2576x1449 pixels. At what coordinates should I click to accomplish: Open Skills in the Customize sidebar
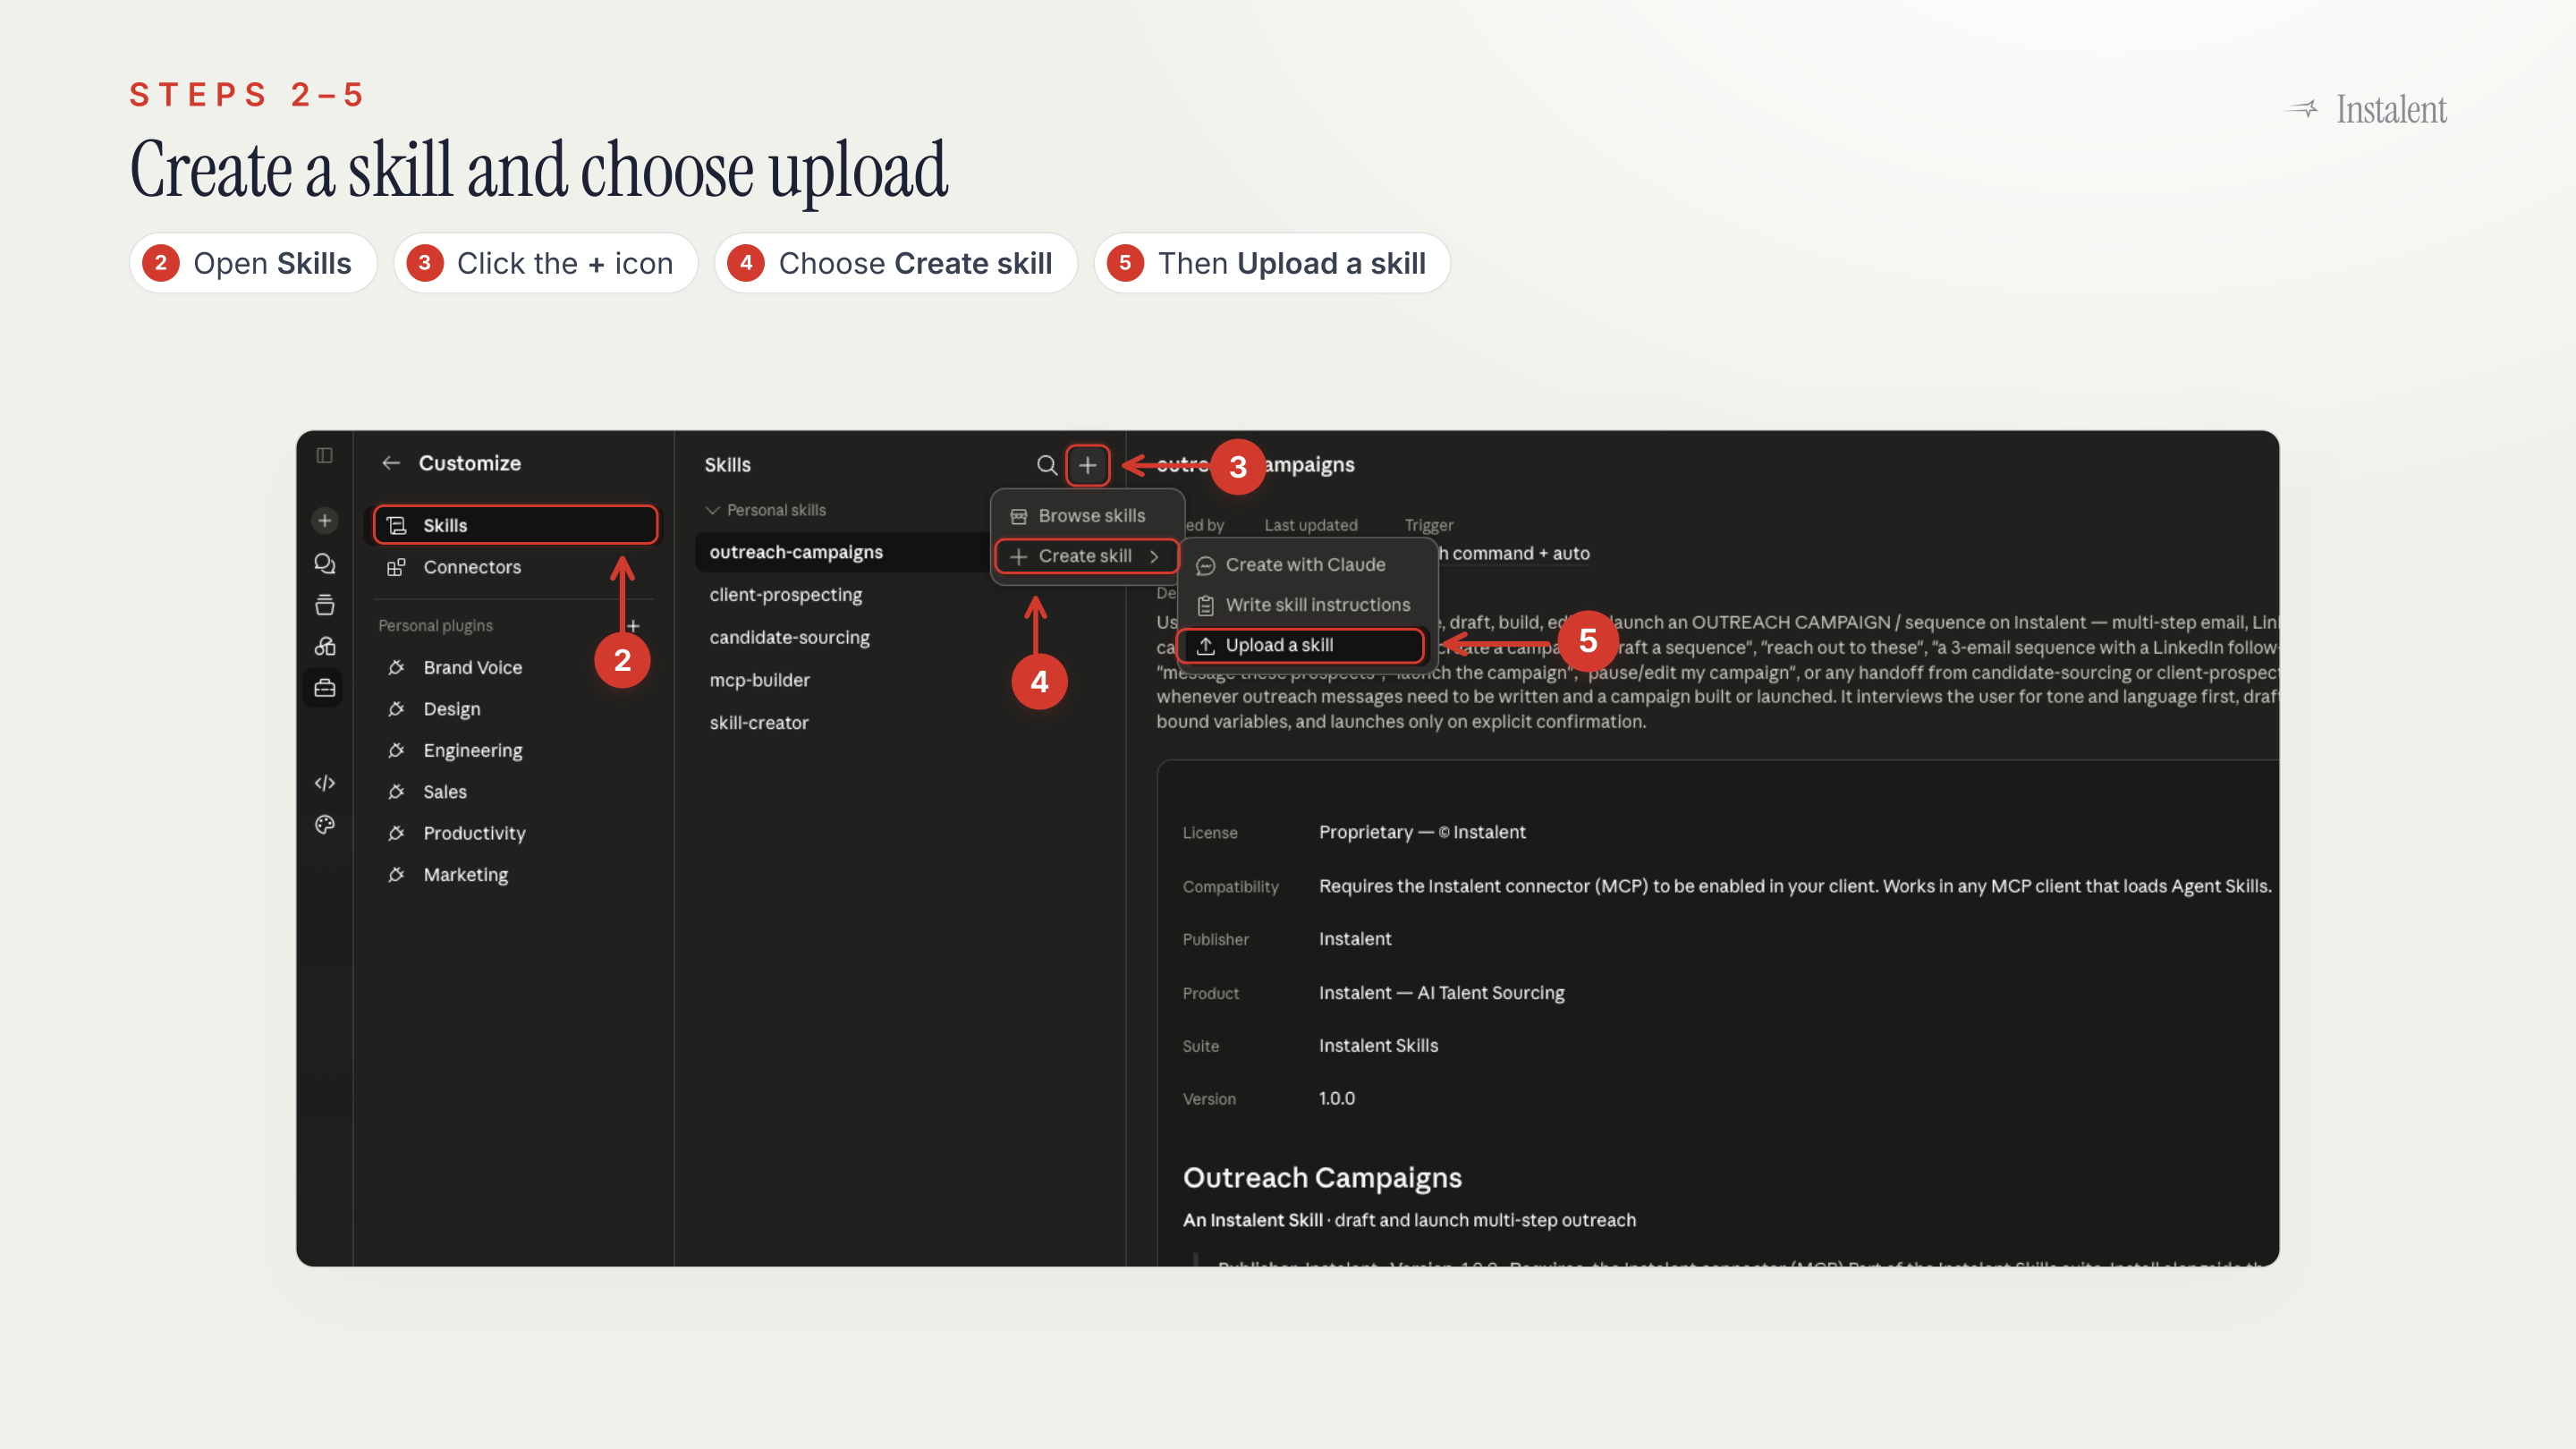(515, 525)
